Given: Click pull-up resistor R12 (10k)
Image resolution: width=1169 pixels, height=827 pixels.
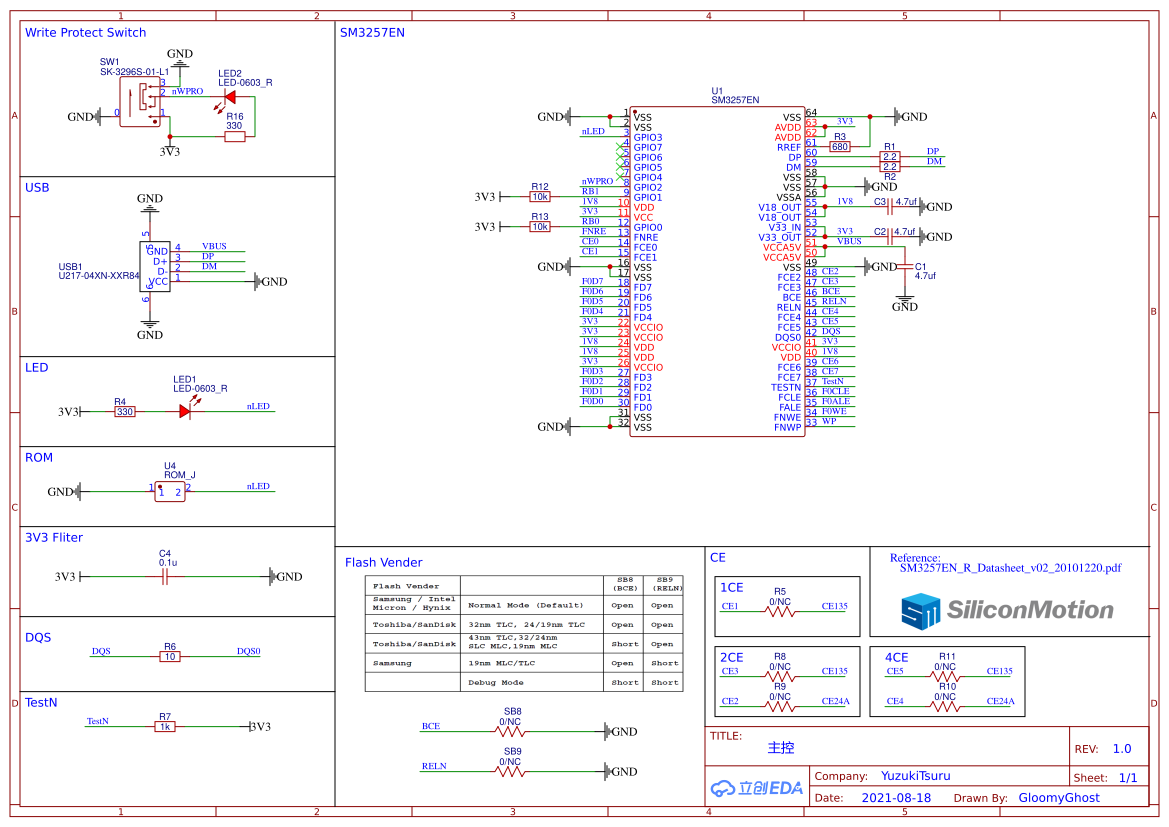Looking at the screenshot, I should (x=540, y=197).
